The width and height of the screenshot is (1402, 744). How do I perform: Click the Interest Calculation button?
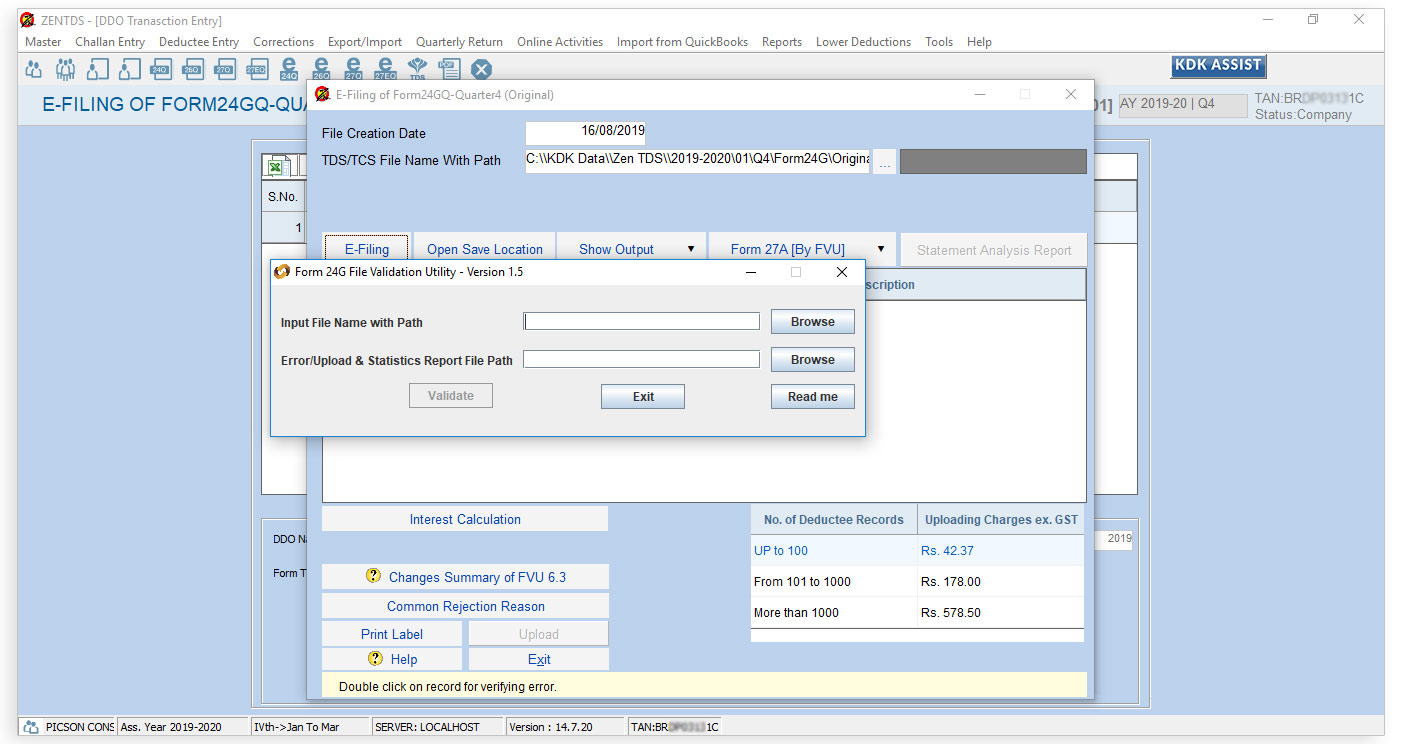465,519
